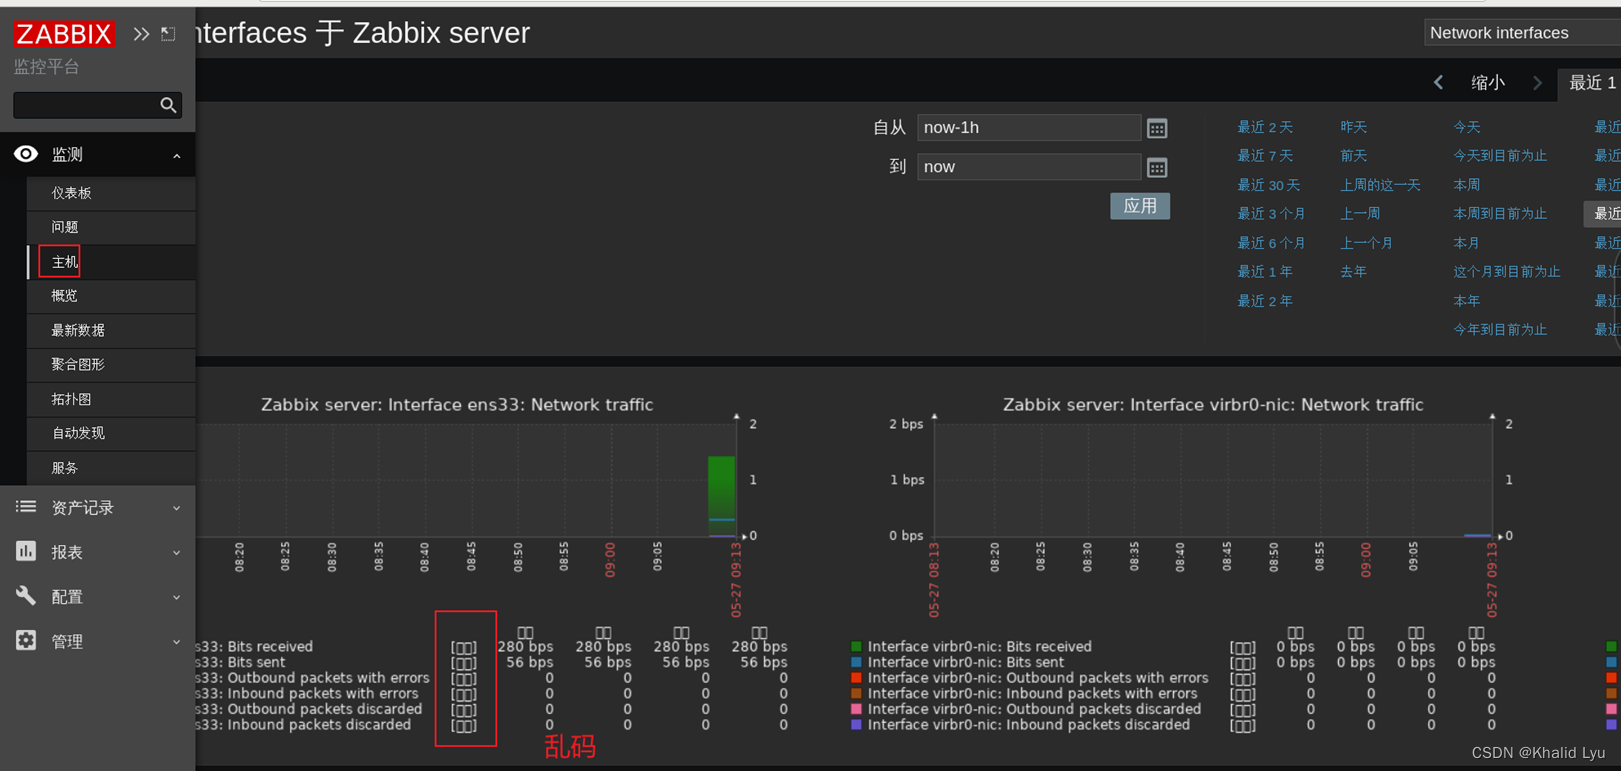The height and width of the screenshot is (771, 1621).
Task: Select time range 最近 1 年
Action: click(1265, 272)
